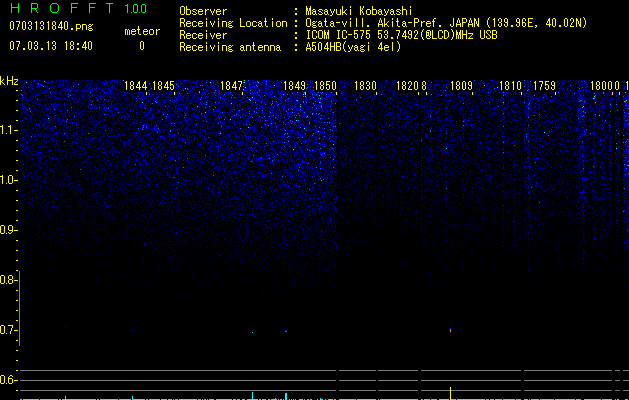Click the file name 0703131840.png

[x=51, y=26]
